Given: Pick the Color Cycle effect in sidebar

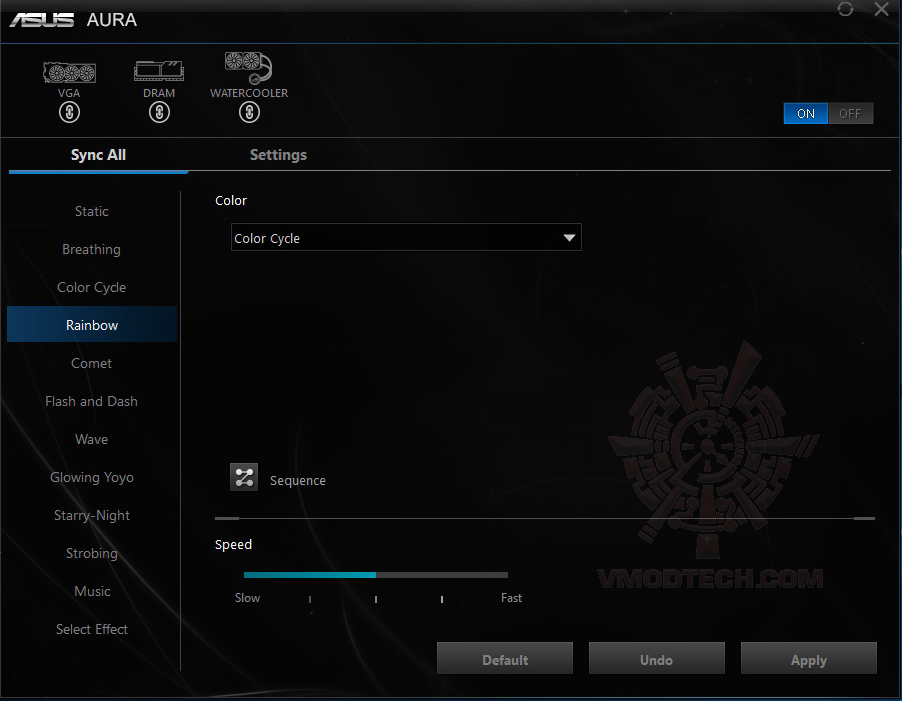Looking at the screenshot, I should coord(91,287).
